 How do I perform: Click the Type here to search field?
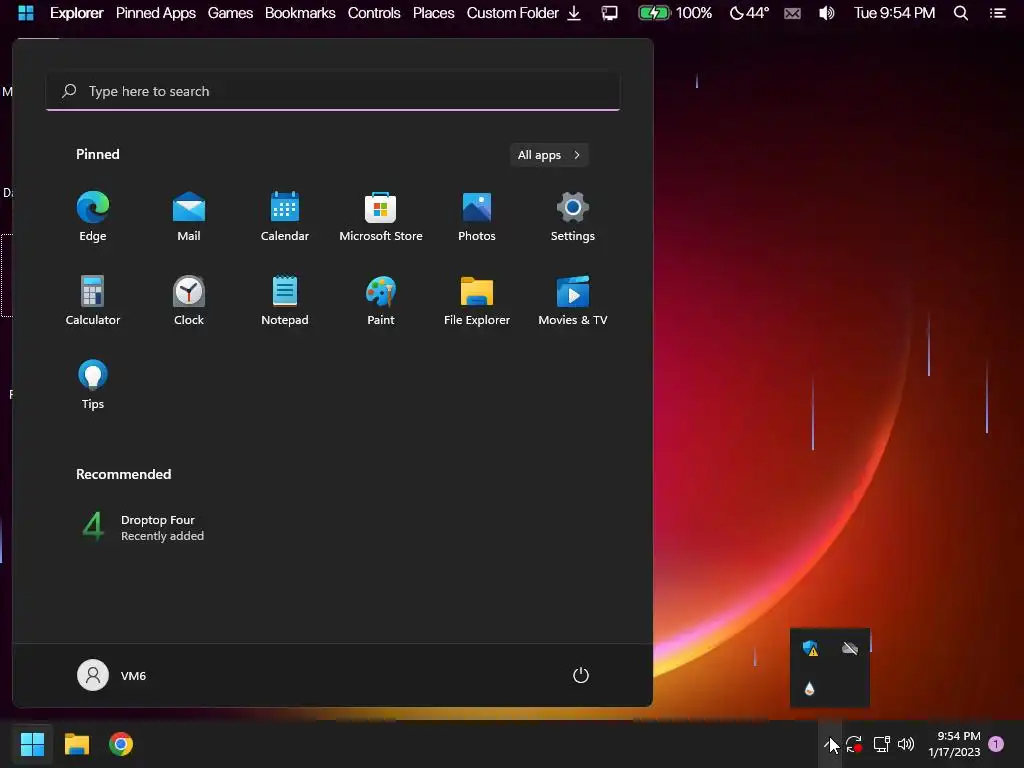click(x=333, y=91)
